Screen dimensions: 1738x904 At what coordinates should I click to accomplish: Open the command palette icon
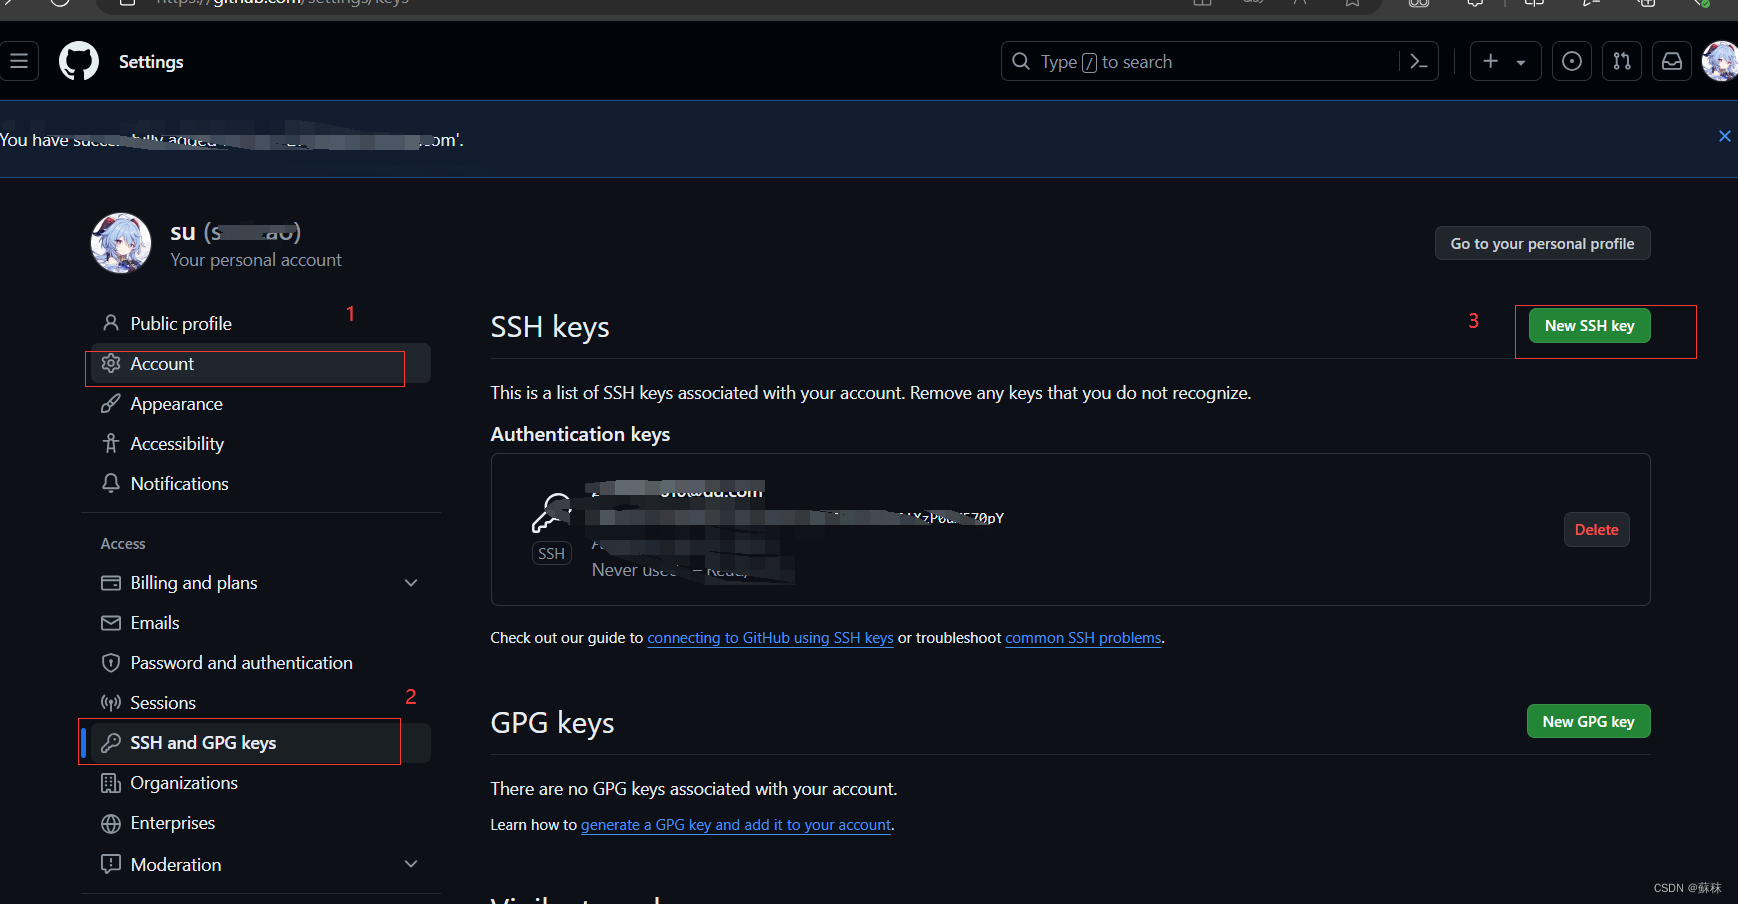coord(1418,62)
